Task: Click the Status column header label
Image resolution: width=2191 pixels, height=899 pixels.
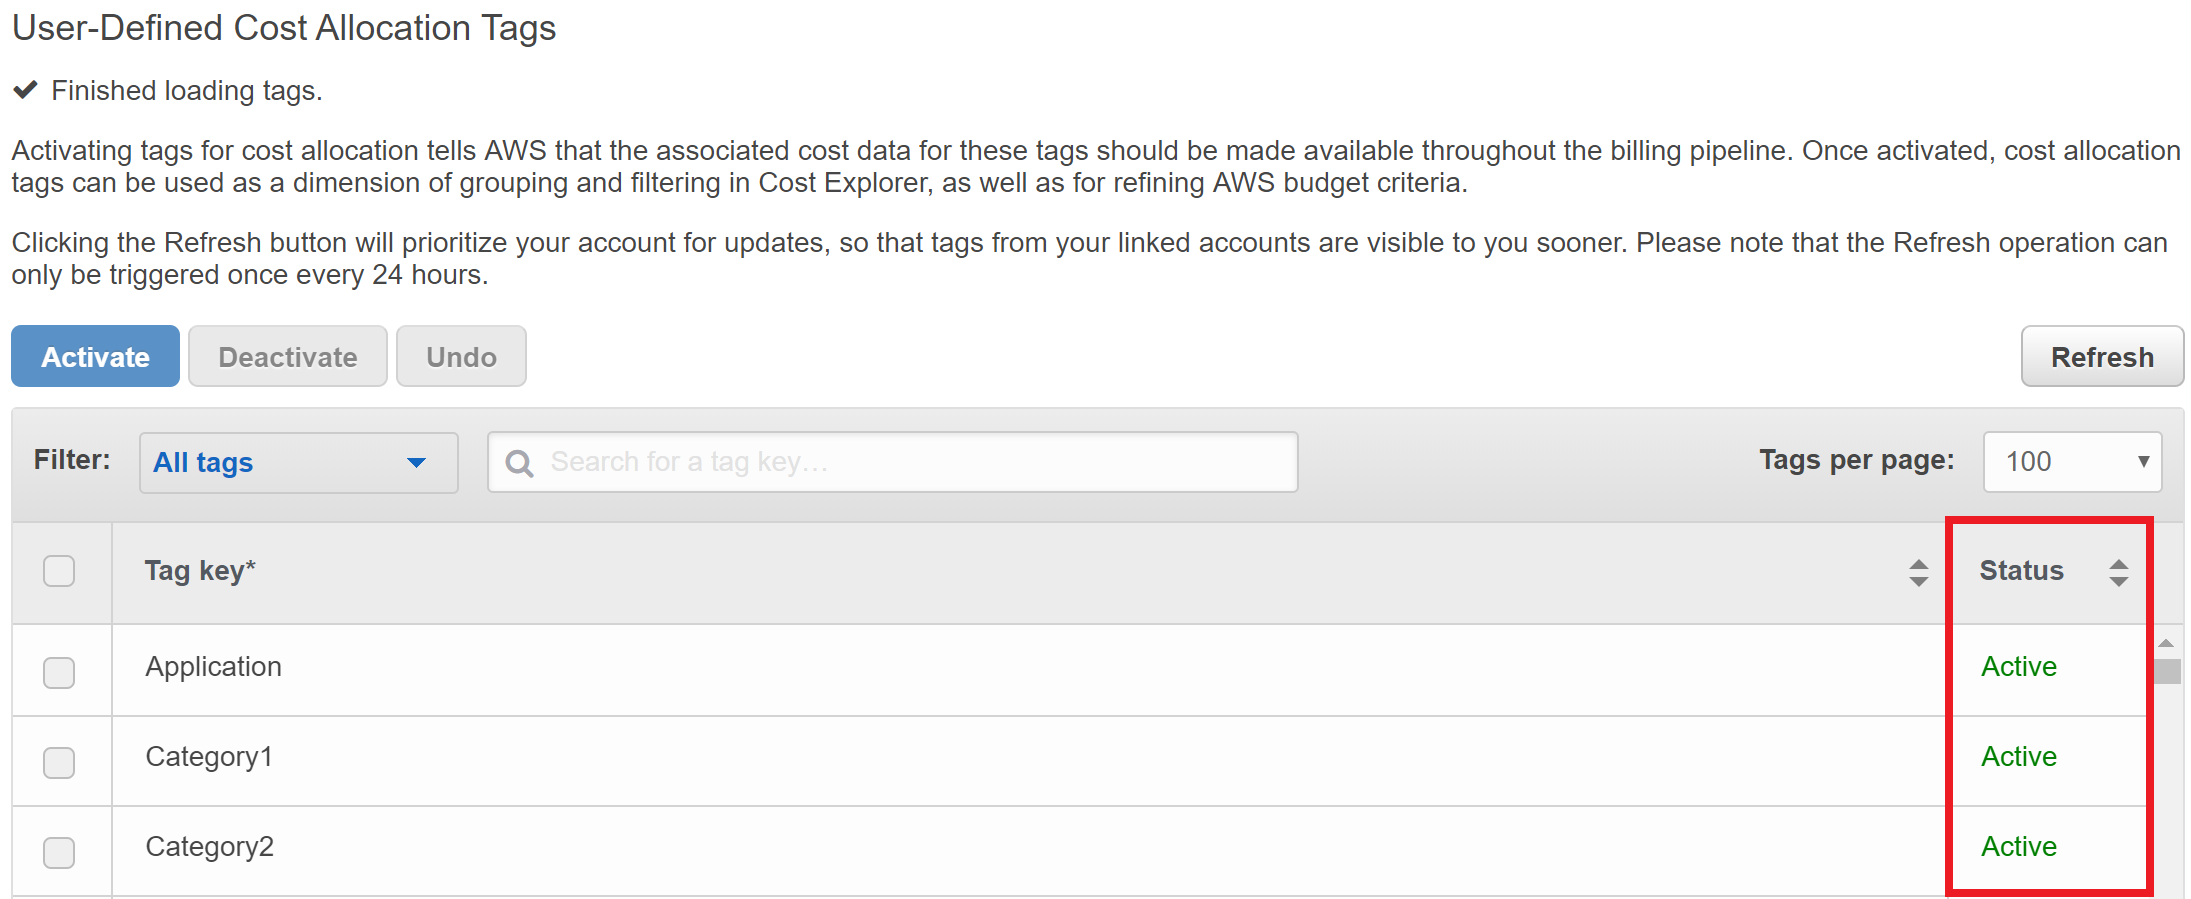Action: pyautogui.click(x=2021, y=571)
